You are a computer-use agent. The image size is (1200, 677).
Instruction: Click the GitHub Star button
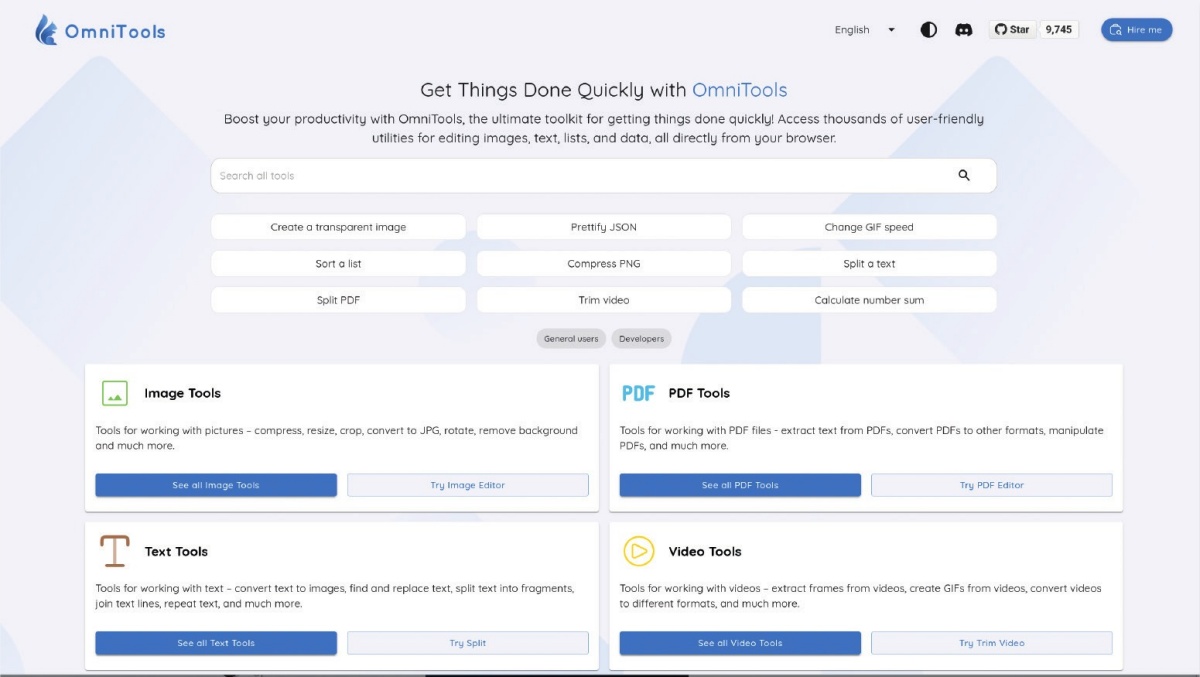(1013, 30)
